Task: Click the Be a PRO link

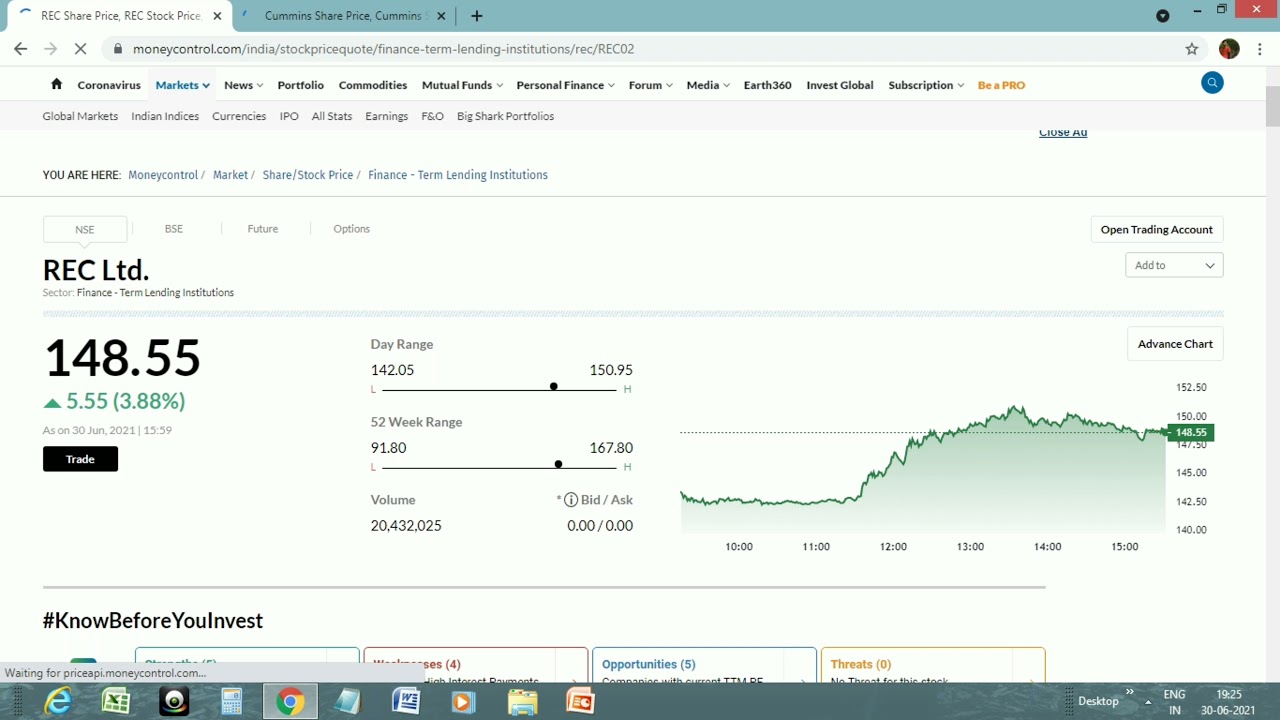Action: point(1001,85)
